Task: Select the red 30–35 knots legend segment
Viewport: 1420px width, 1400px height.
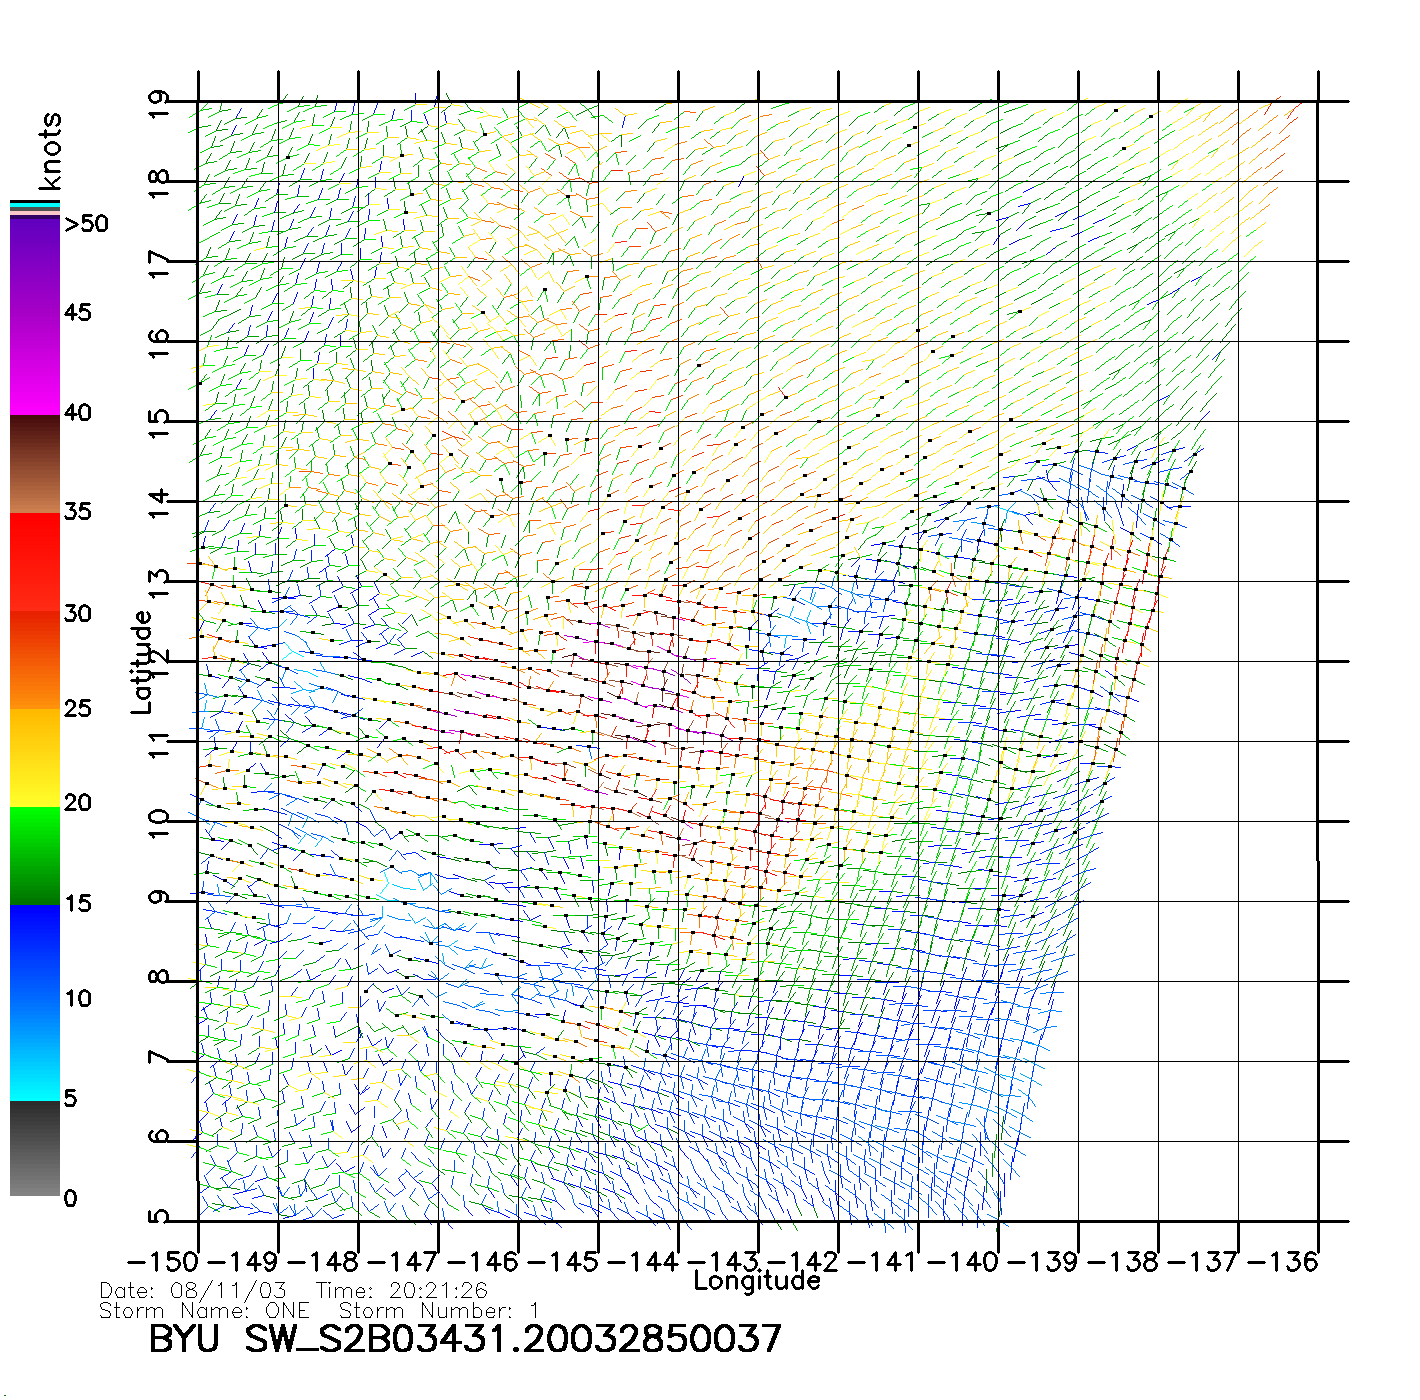Action: pos(35,562)
